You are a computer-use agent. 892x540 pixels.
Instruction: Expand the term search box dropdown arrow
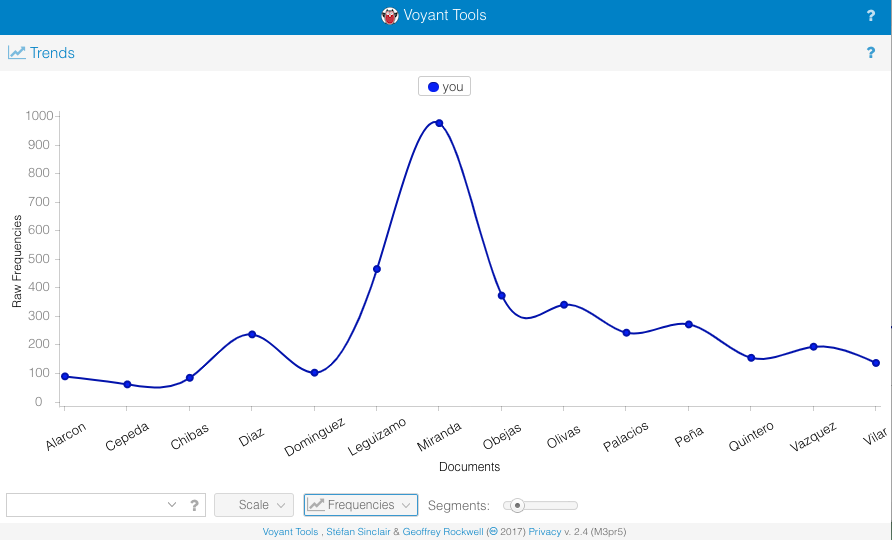coord(172,505)
